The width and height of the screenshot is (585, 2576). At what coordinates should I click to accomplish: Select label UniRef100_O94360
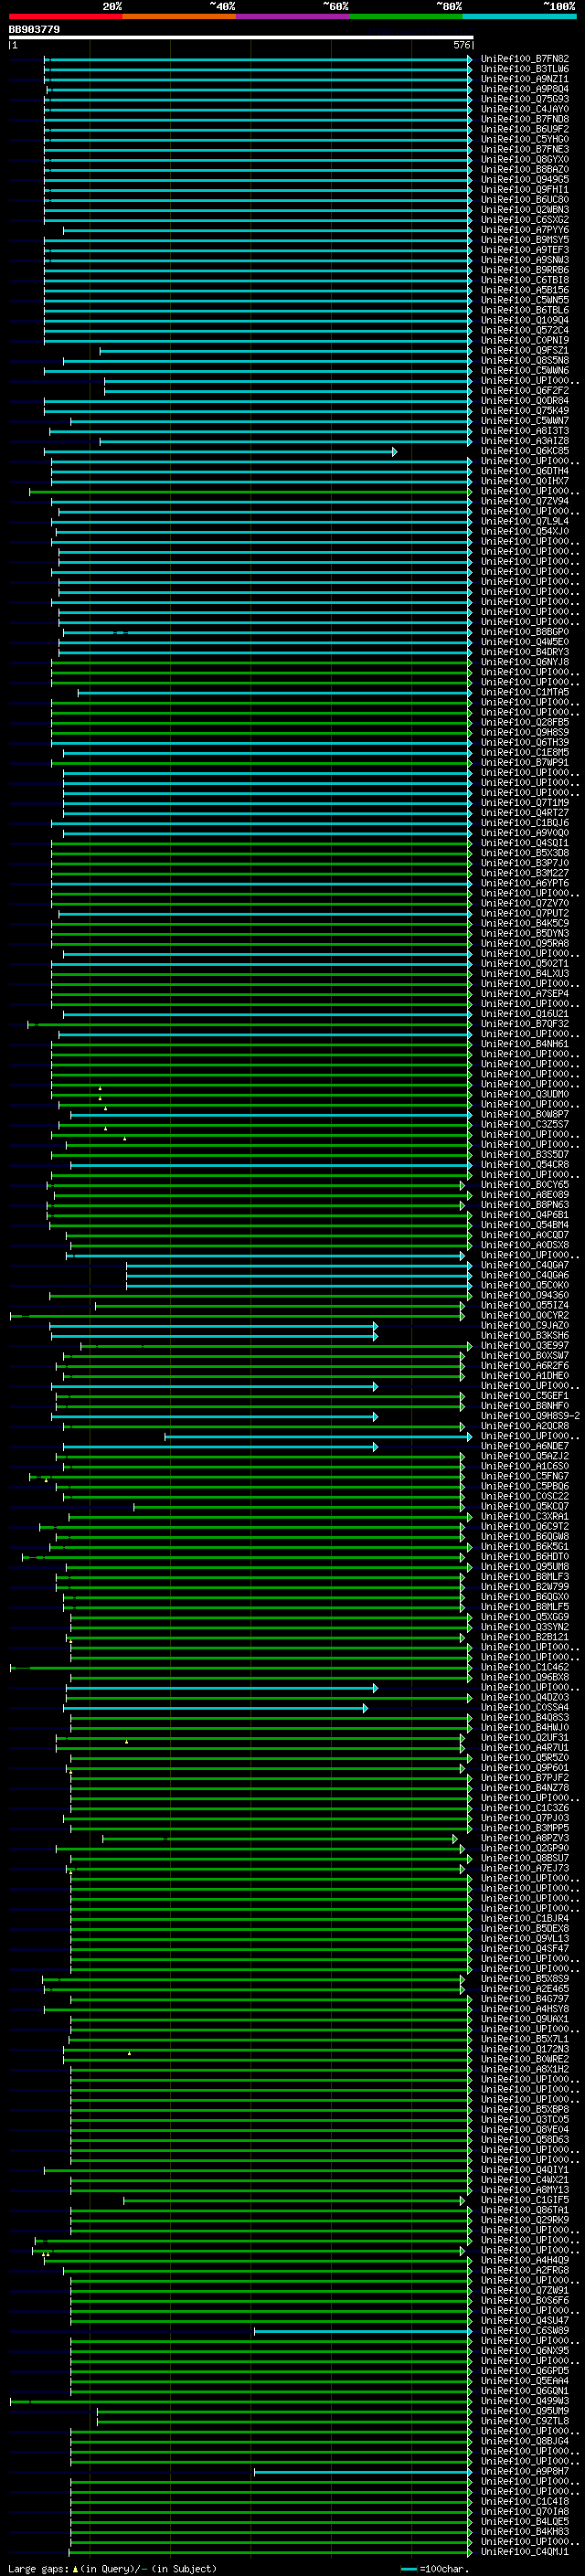click(525, 1295)
